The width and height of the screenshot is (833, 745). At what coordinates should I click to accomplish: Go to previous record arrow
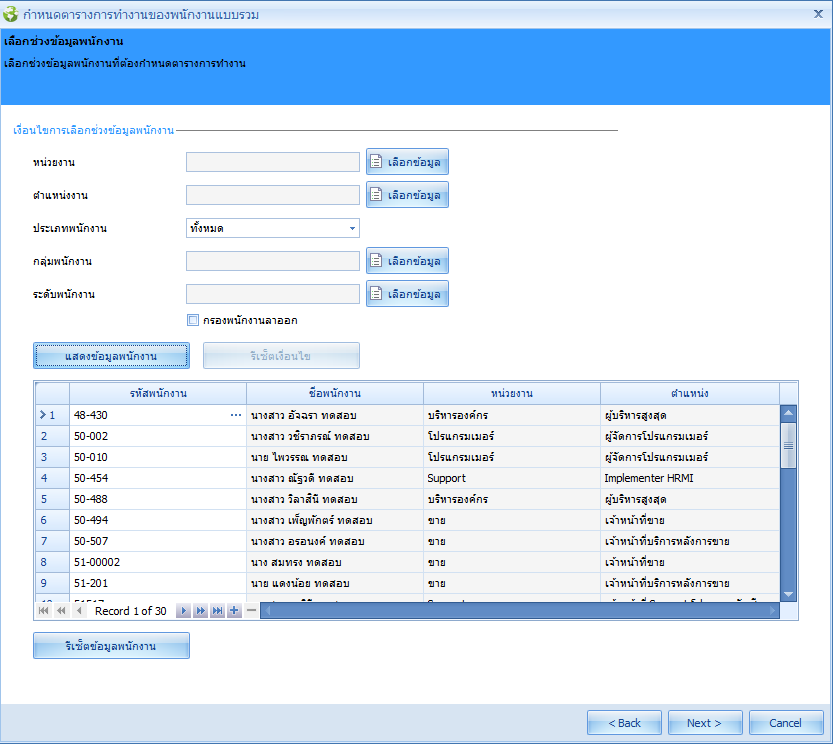click(79, 611)
